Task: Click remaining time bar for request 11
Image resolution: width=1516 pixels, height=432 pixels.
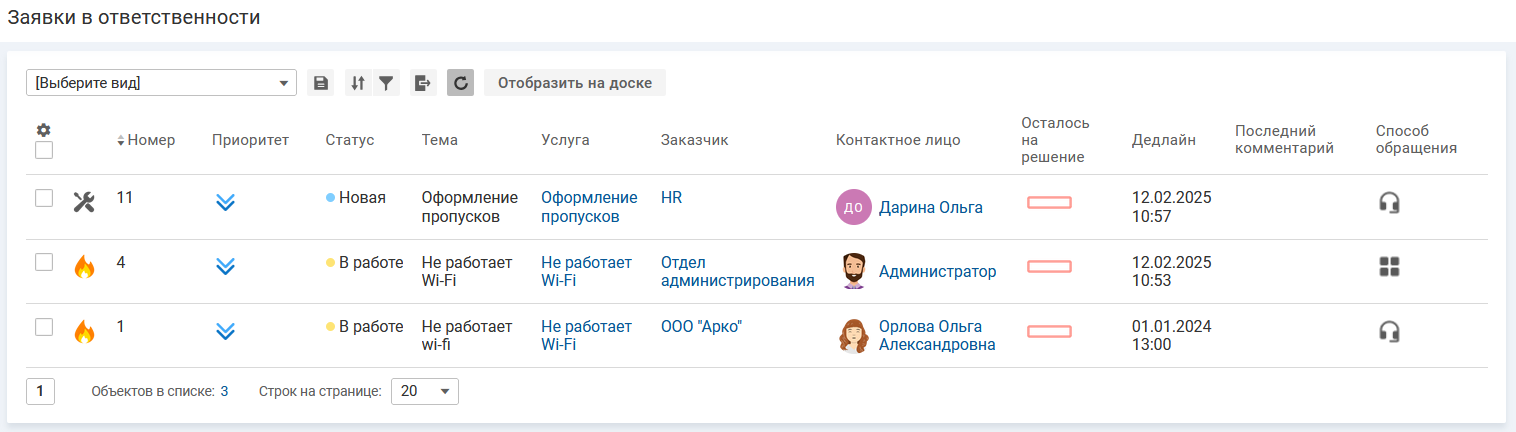Action: pyautogui.click(x=1049, y=203)
